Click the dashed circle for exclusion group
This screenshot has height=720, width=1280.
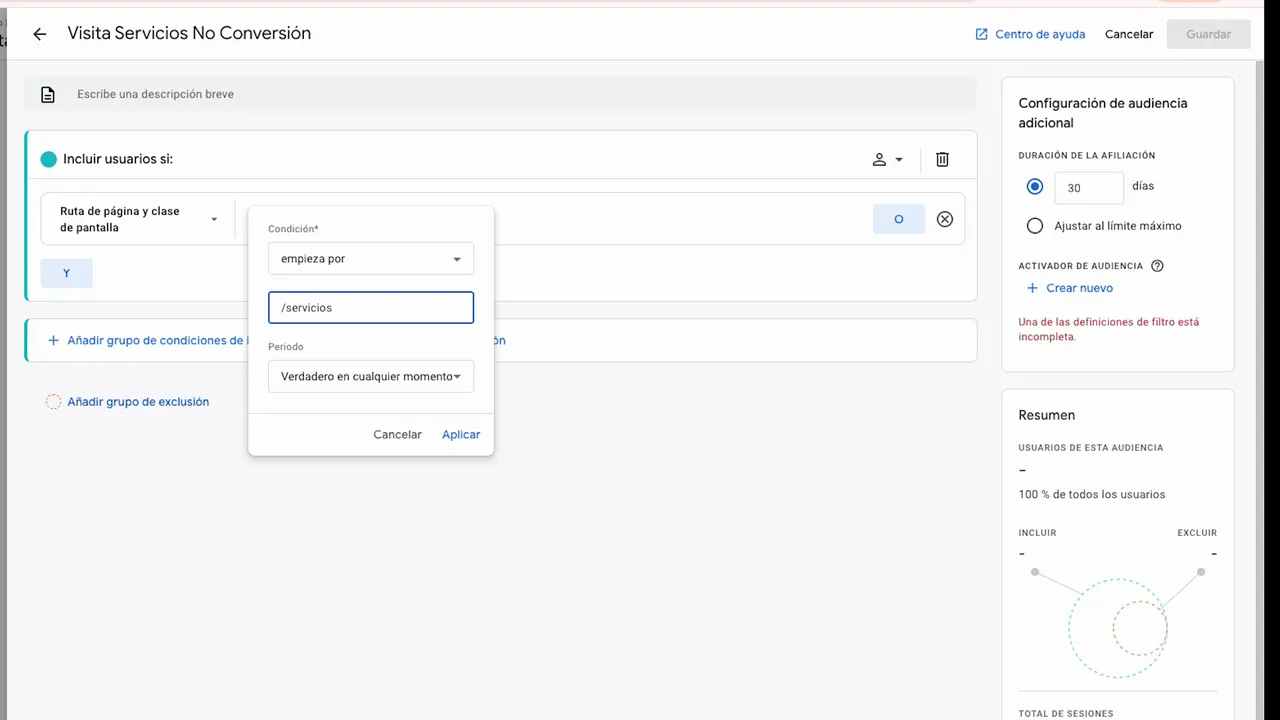pyautogui.click(x=53, y=402)
